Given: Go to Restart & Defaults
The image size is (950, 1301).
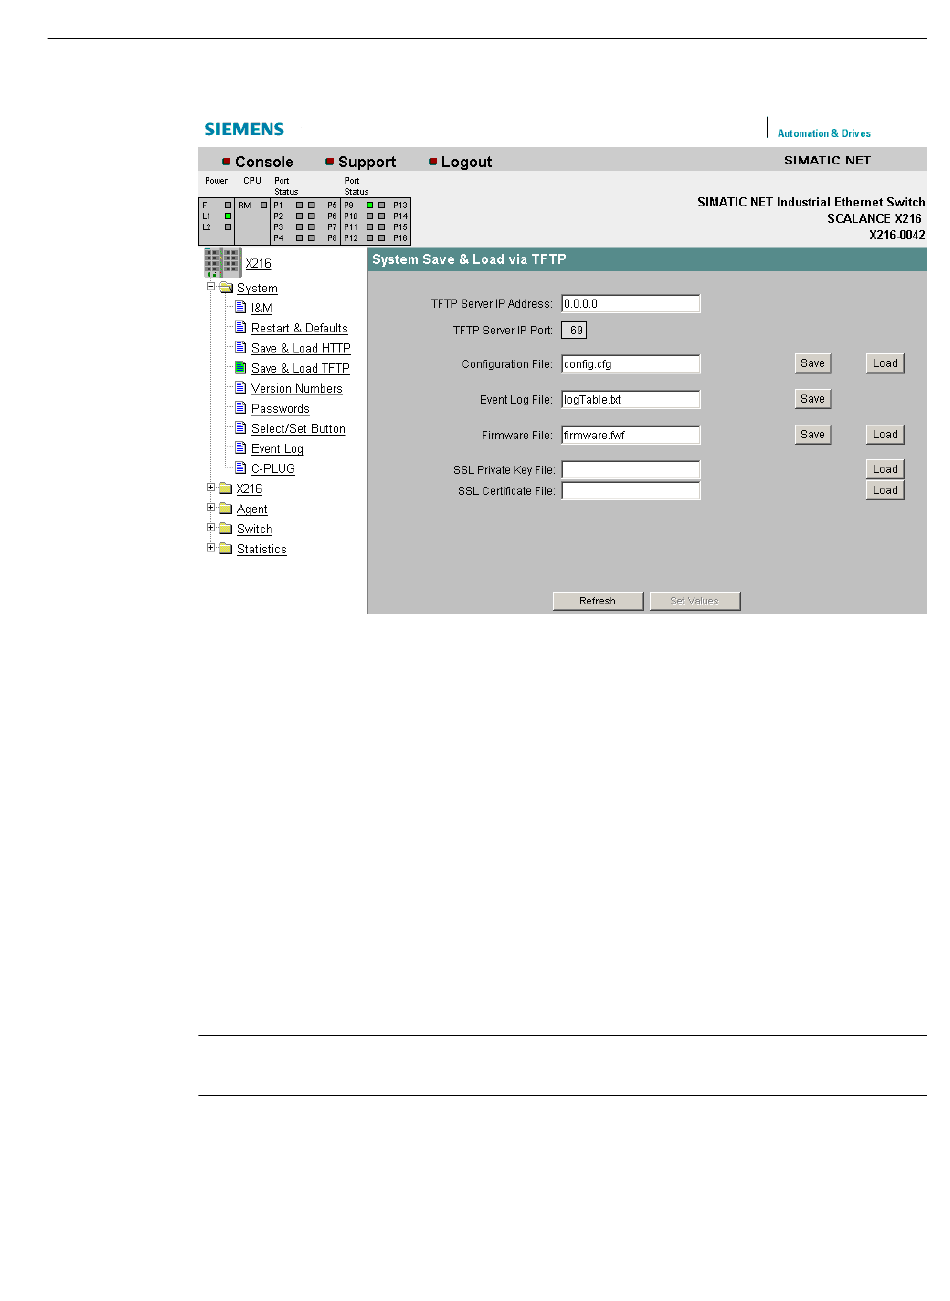Looking at the screenshot, I should click(x=299, y=328).
